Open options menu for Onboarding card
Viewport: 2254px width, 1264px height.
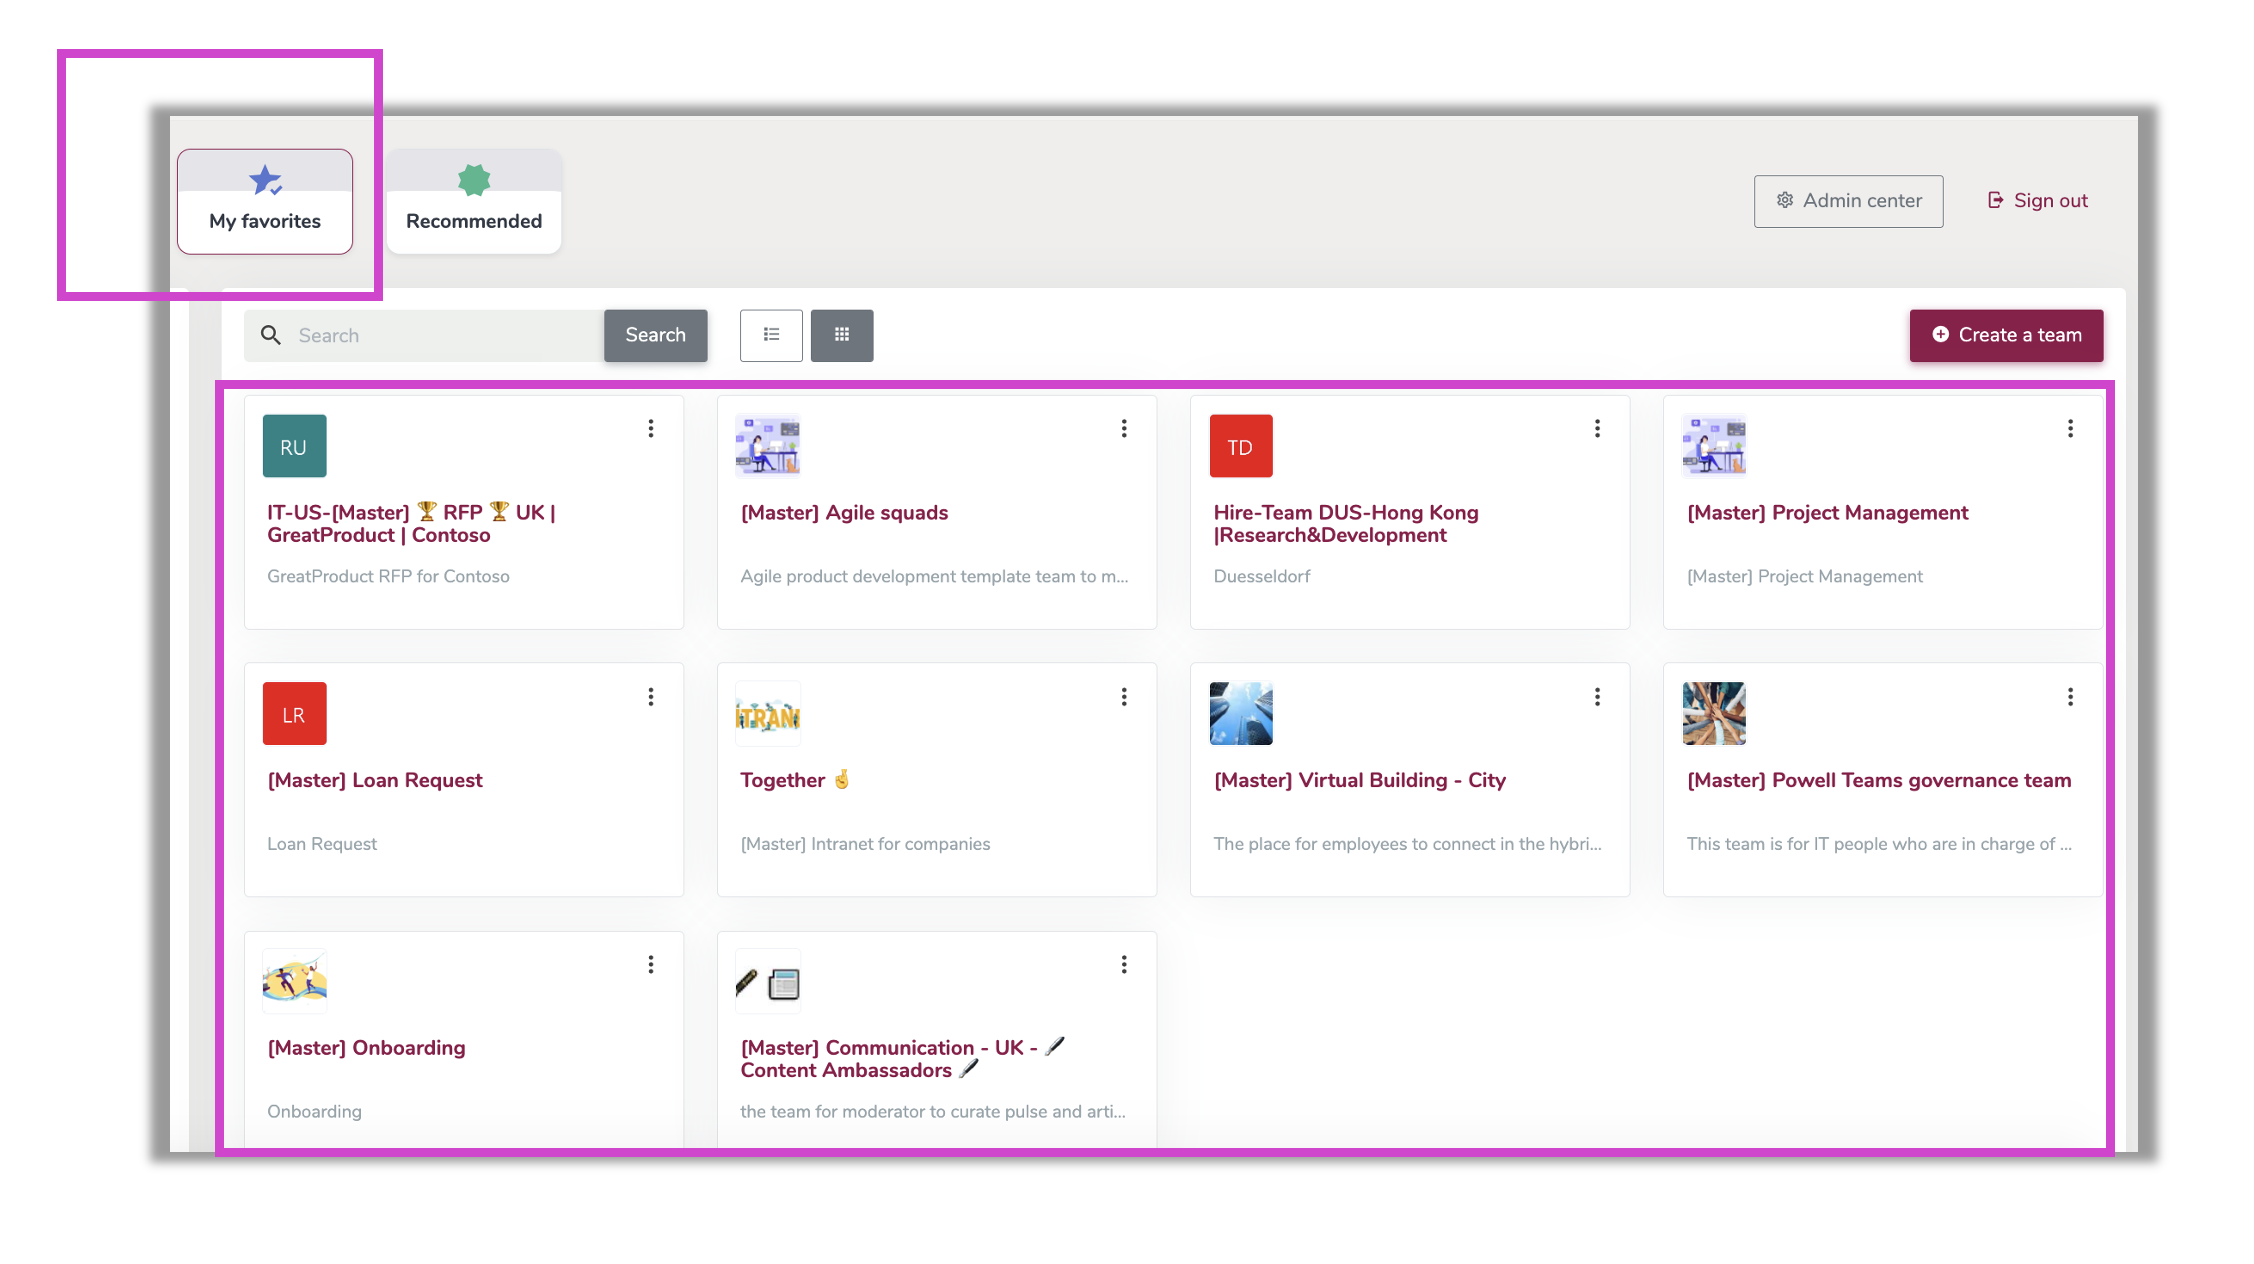(x=651, y=964)
